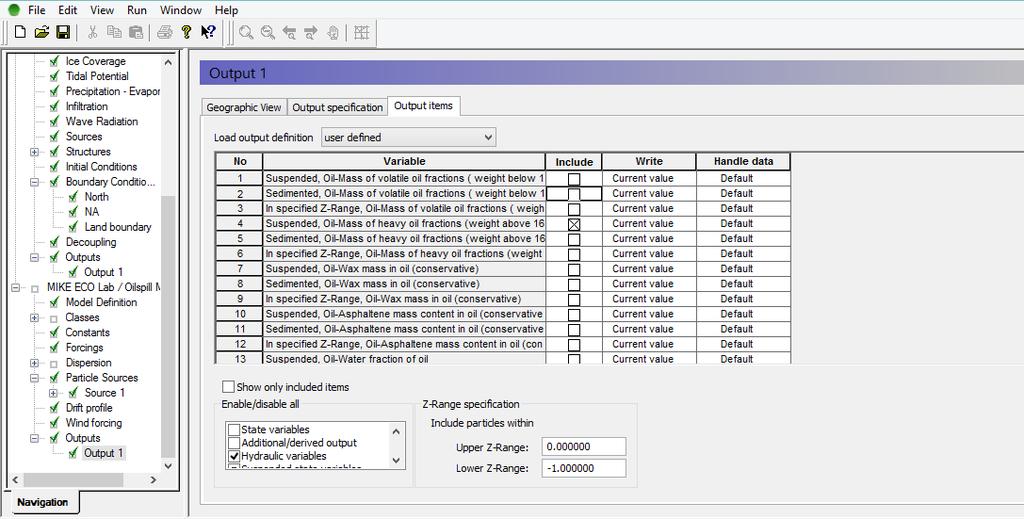This screenshot has height=519, width=1024.
Task: Collapse the Particle Sources tree node
Action: 35,377
